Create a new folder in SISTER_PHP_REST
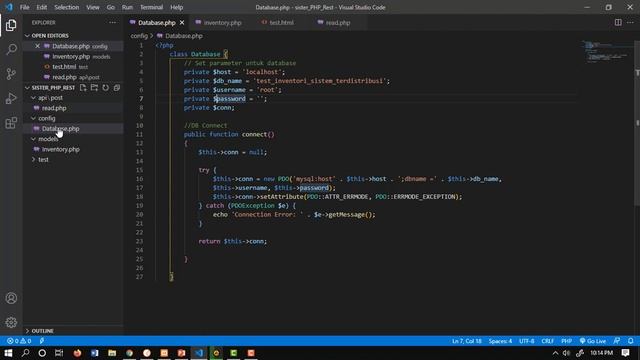The width and height of the screenshot is (640, 360). 94,88
